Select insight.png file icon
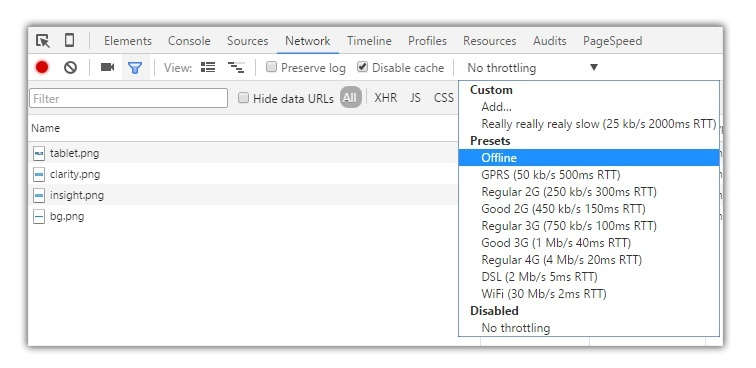 pos(39,196)
